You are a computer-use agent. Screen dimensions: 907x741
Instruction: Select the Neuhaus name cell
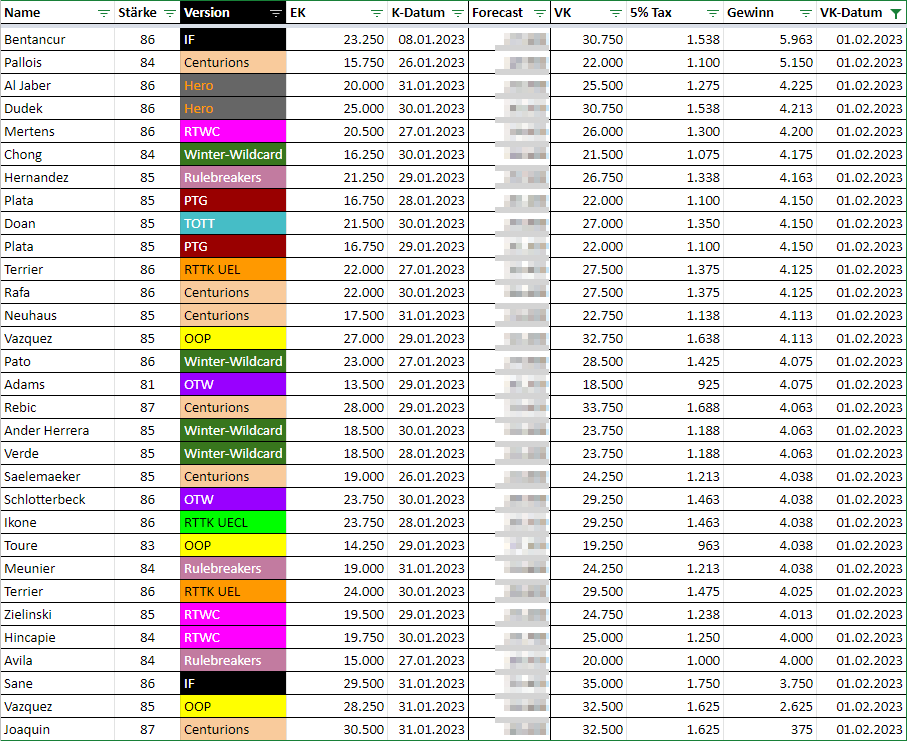(57, 316)
